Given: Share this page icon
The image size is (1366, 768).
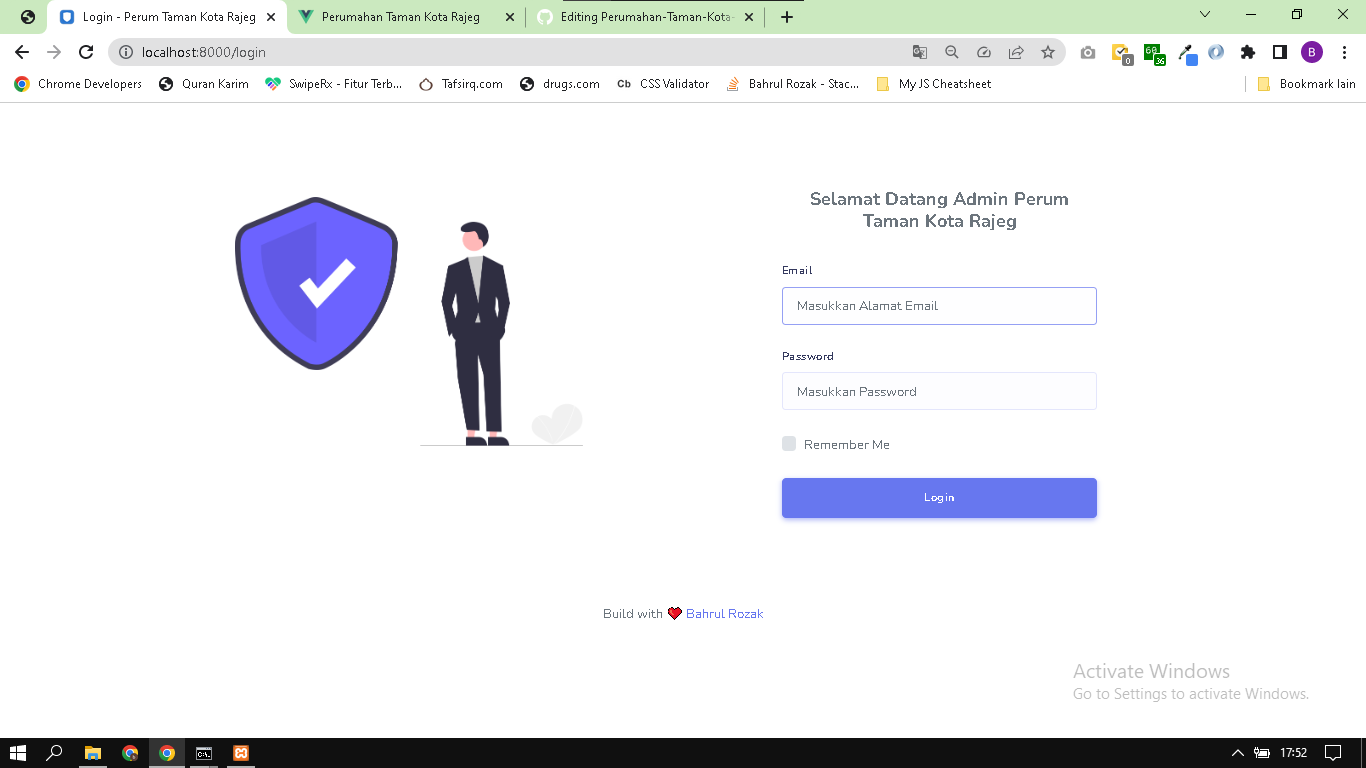Looking at the screenshot, I should [1016, 52].
